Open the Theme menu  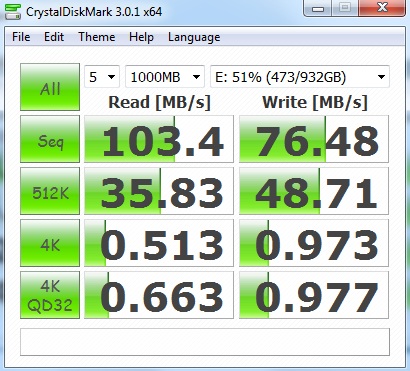point(97,37)
